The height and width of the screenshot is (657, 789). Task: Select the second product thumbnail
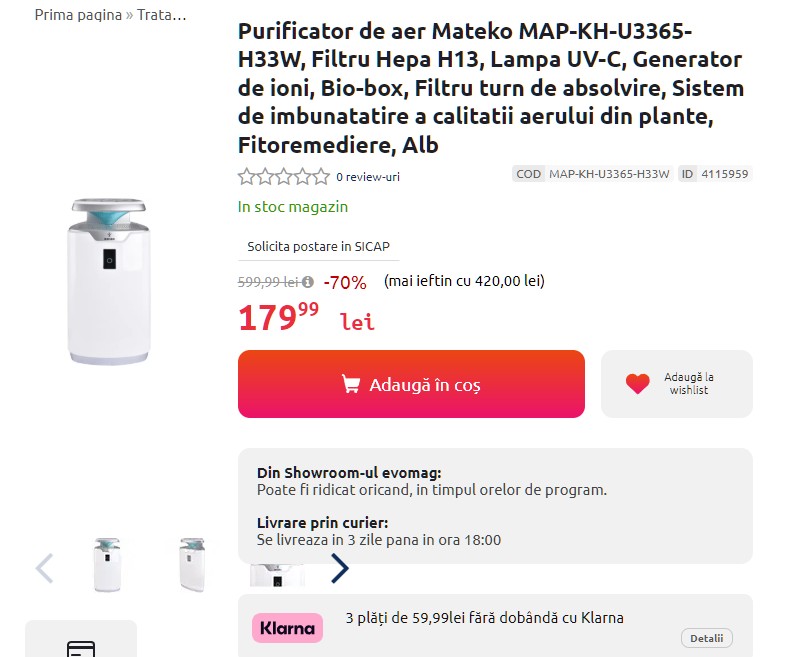click(192, 565)
